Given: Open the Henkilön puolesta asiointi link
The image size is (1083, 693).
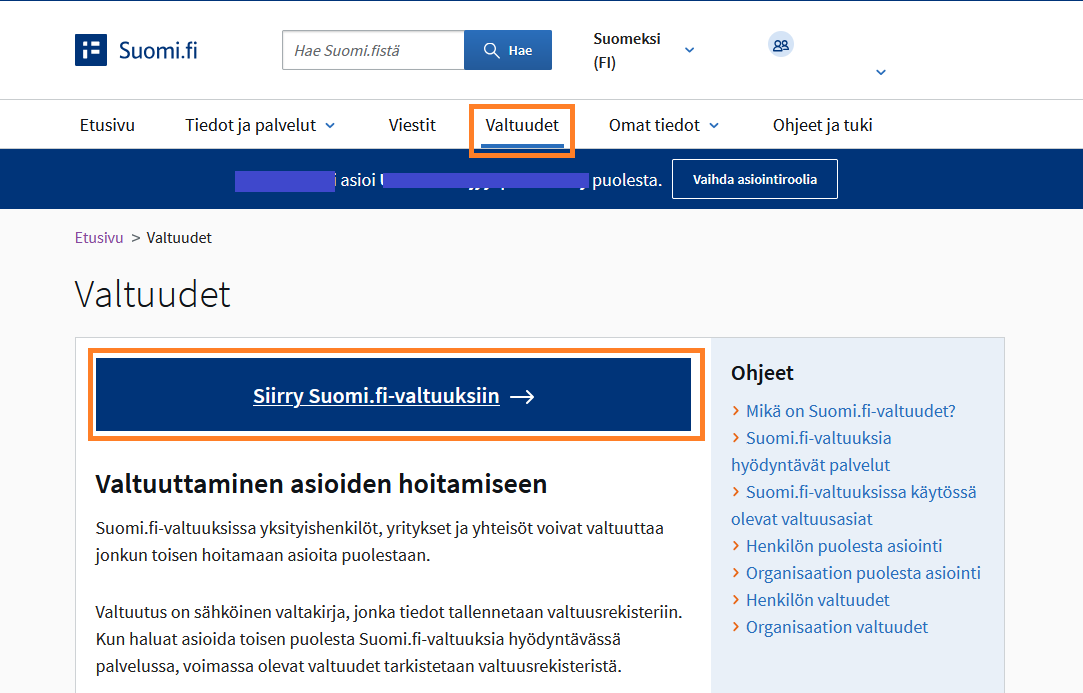Looking at the screenshot, I should (843, 546).
